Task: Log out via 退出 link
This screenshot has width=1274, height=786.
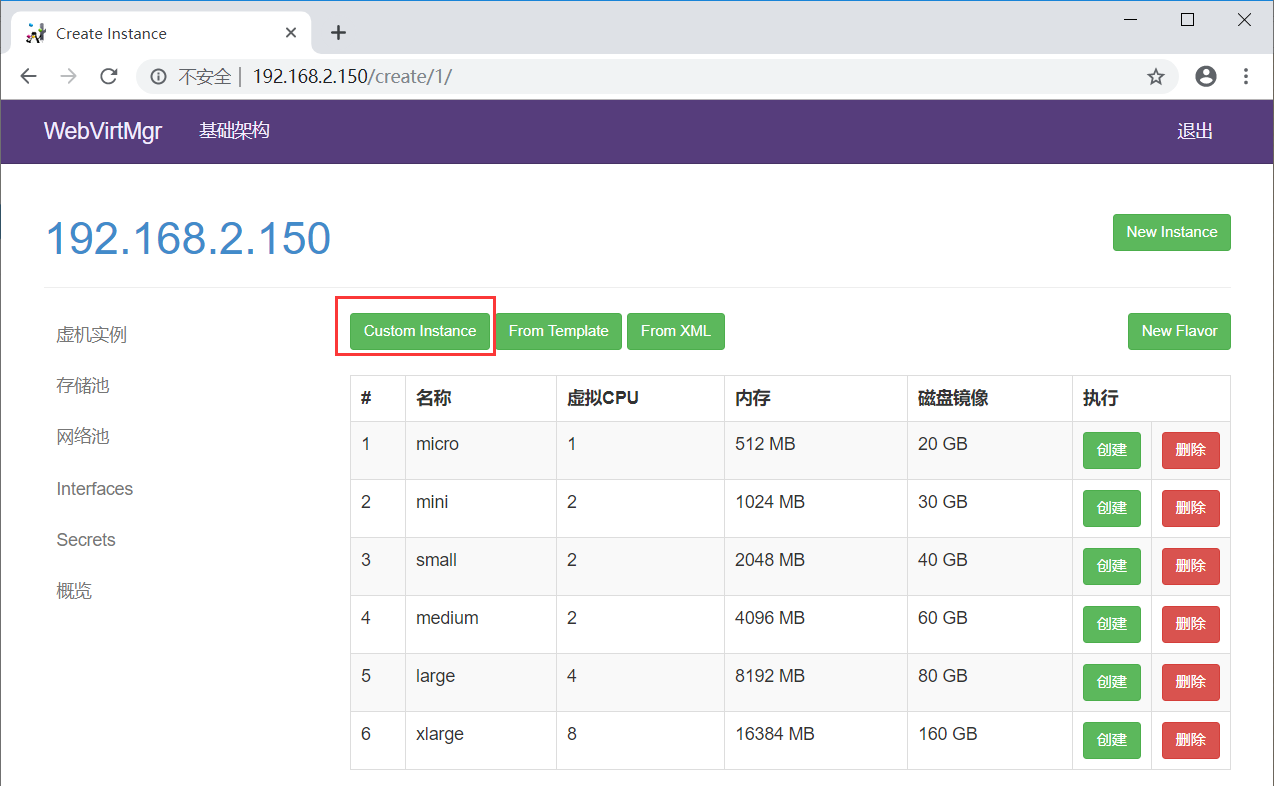Action: point(1195,131)
